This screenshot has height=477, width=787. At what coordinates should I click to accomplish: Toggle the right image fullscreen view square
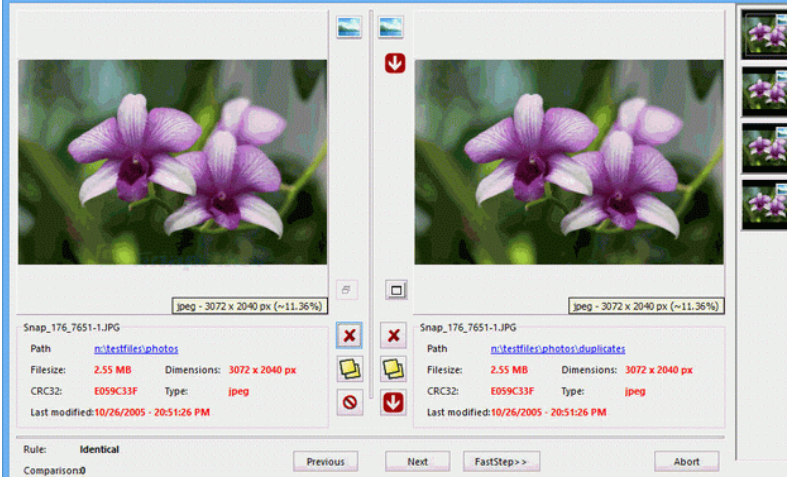click(x=395, y=290)
